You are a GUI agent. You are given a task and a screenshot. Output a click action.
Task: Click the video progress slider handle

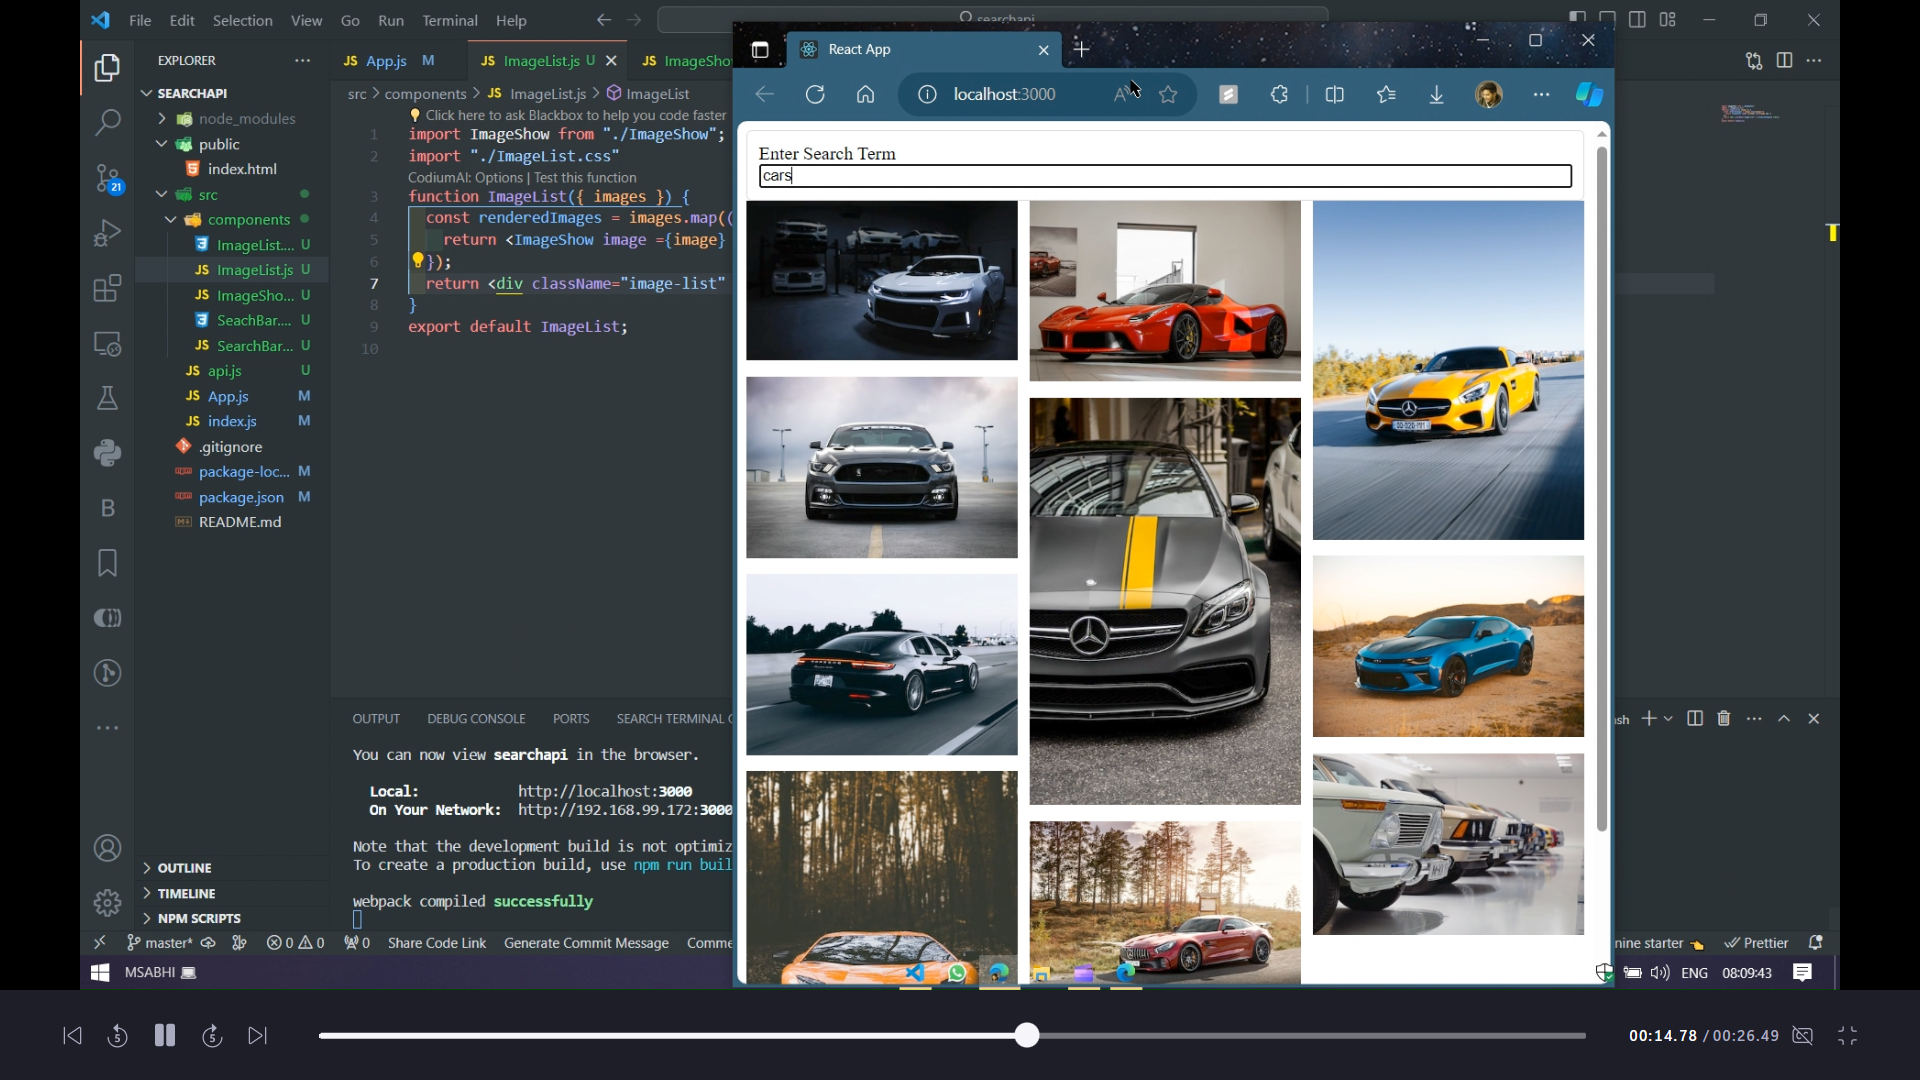(x=1027, y=1036)
